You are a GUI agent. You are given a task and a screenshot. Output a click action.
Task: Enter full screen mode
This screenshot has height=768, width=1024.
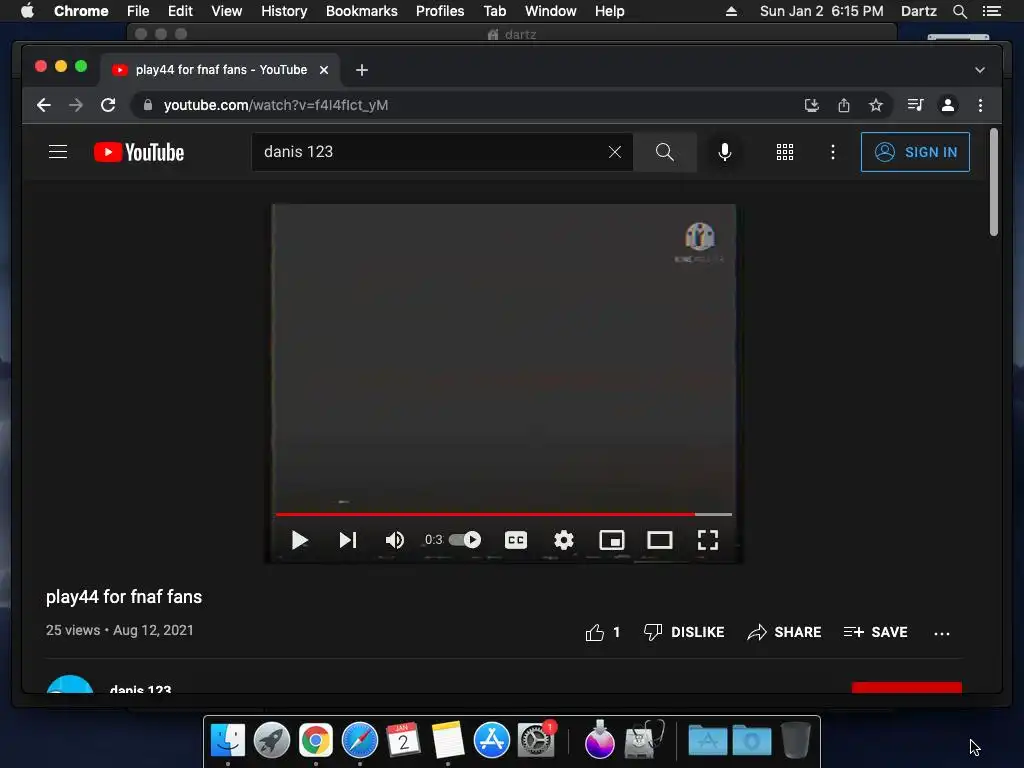[x=708, y=540]
